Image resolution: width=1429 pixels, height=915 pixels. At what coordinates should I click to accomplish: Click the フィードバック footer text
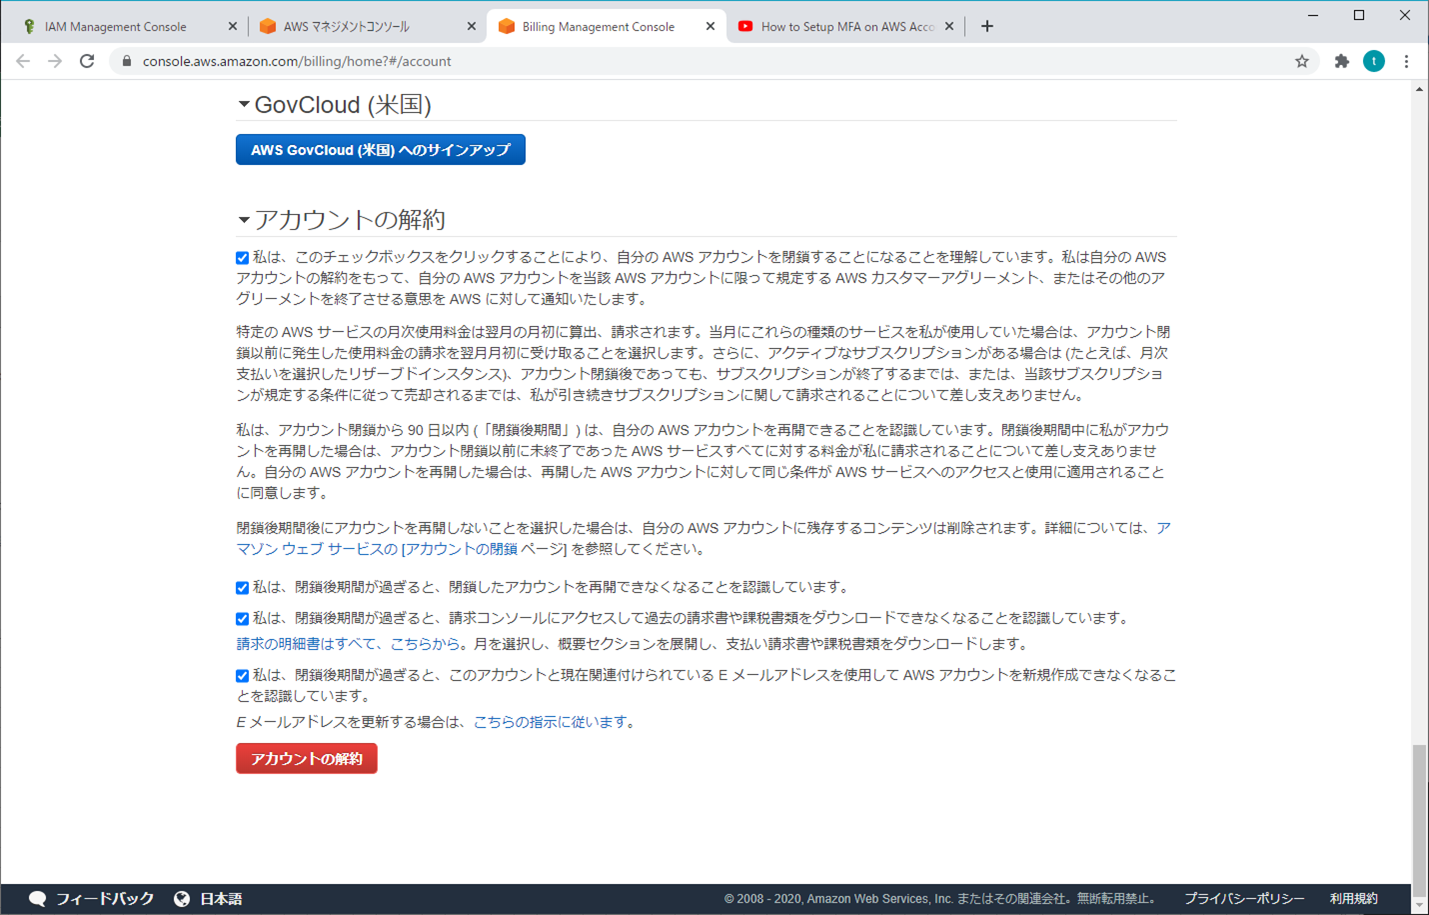tap(105, 899)
